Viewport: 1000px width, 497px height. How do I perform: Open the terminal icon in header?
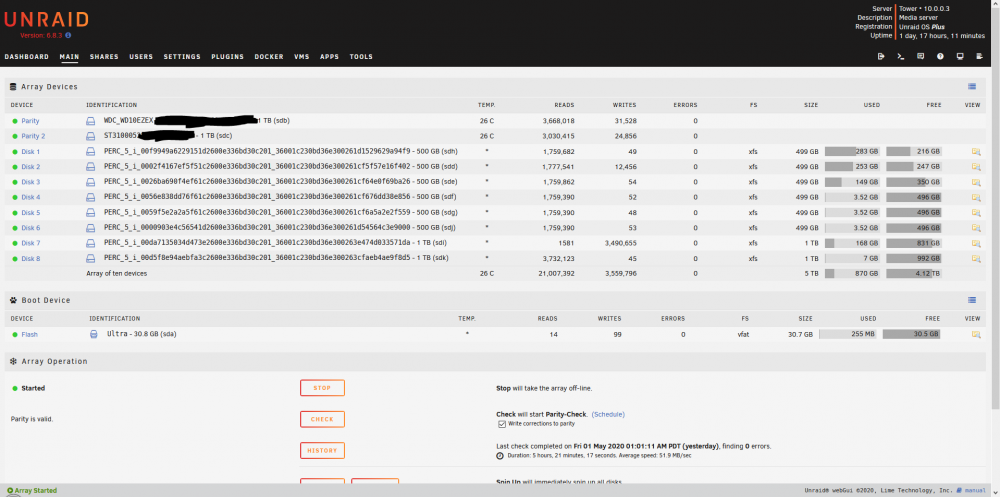point(901,56)
